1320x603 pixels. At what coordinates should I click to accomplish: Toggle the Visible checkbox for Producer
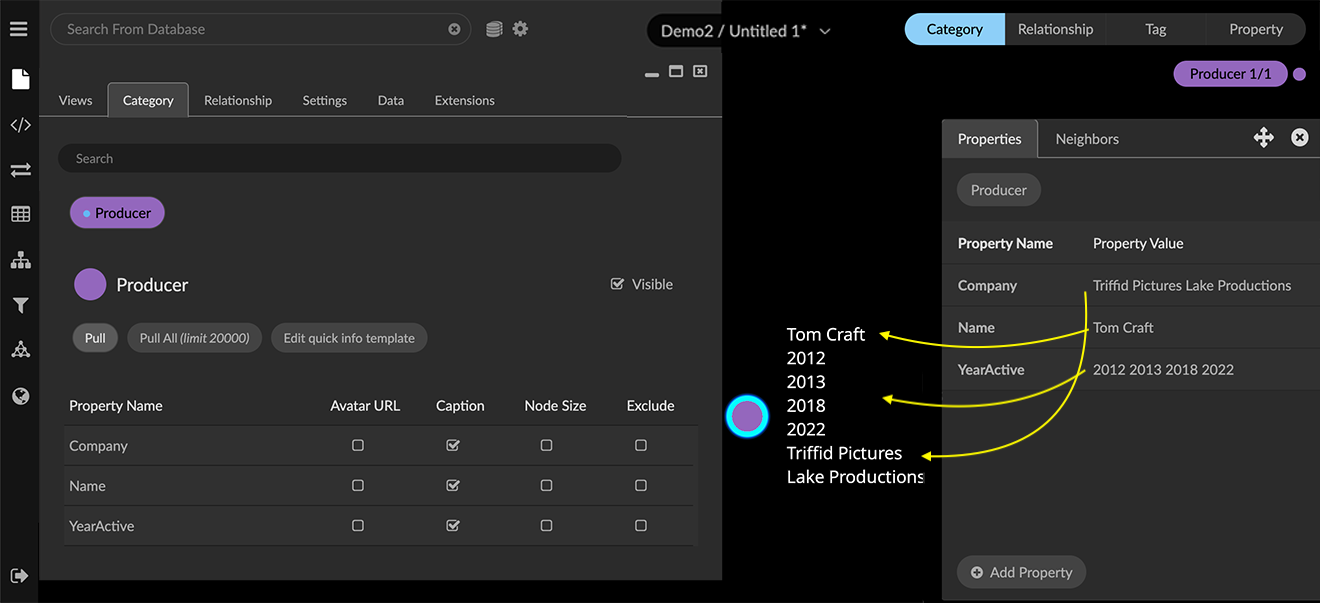617,284
